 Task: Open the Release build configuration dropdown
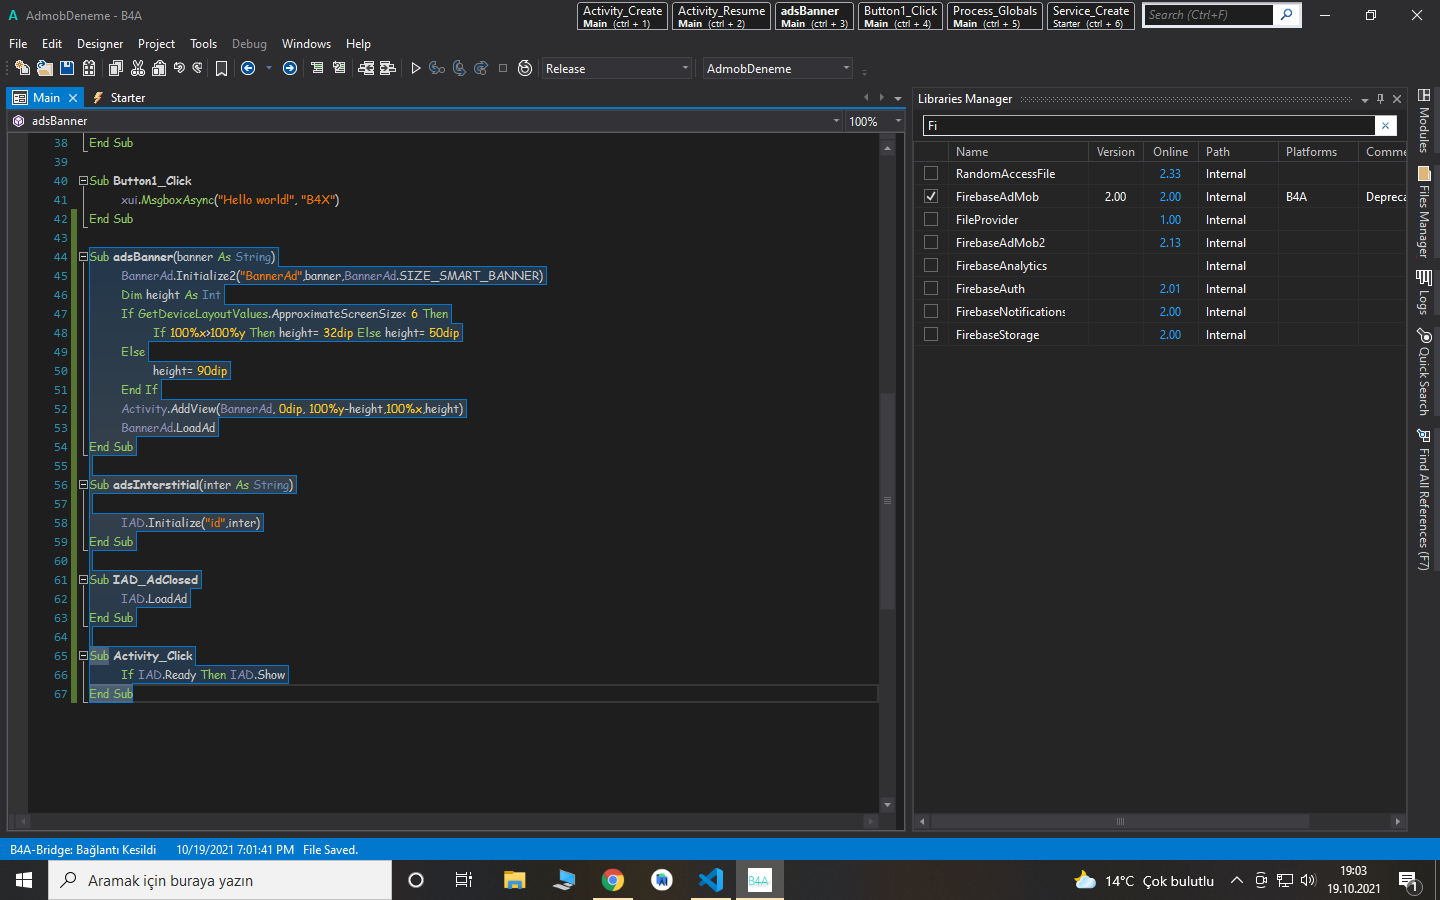pyautogui.click(x=617, y=68)
